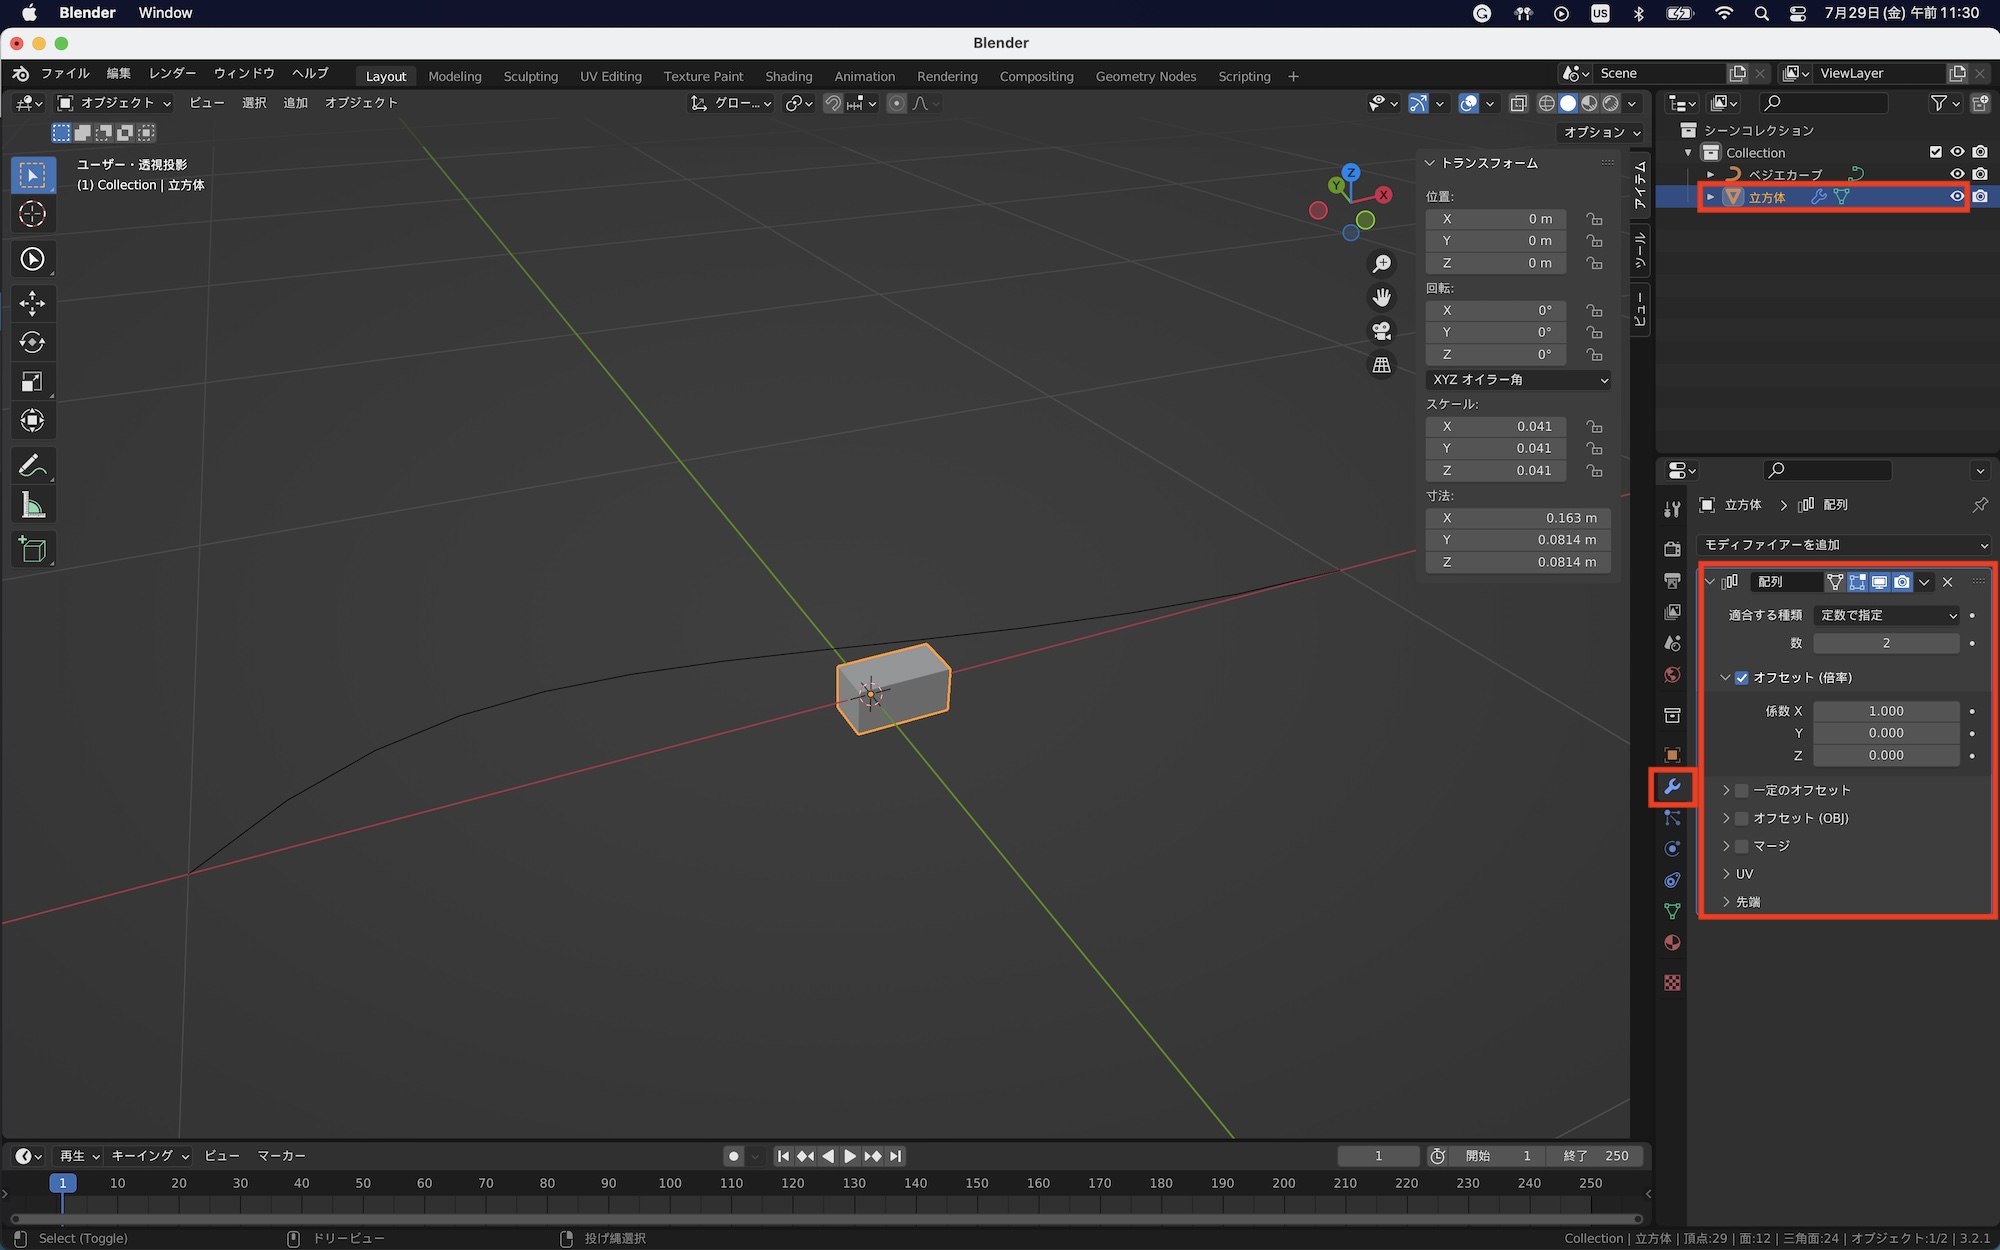Screen dimensions: 2000x1250
Task: Open the 定数で指定 fit type dropdown
Action: pyautogui.click(x=1887, y=615)
